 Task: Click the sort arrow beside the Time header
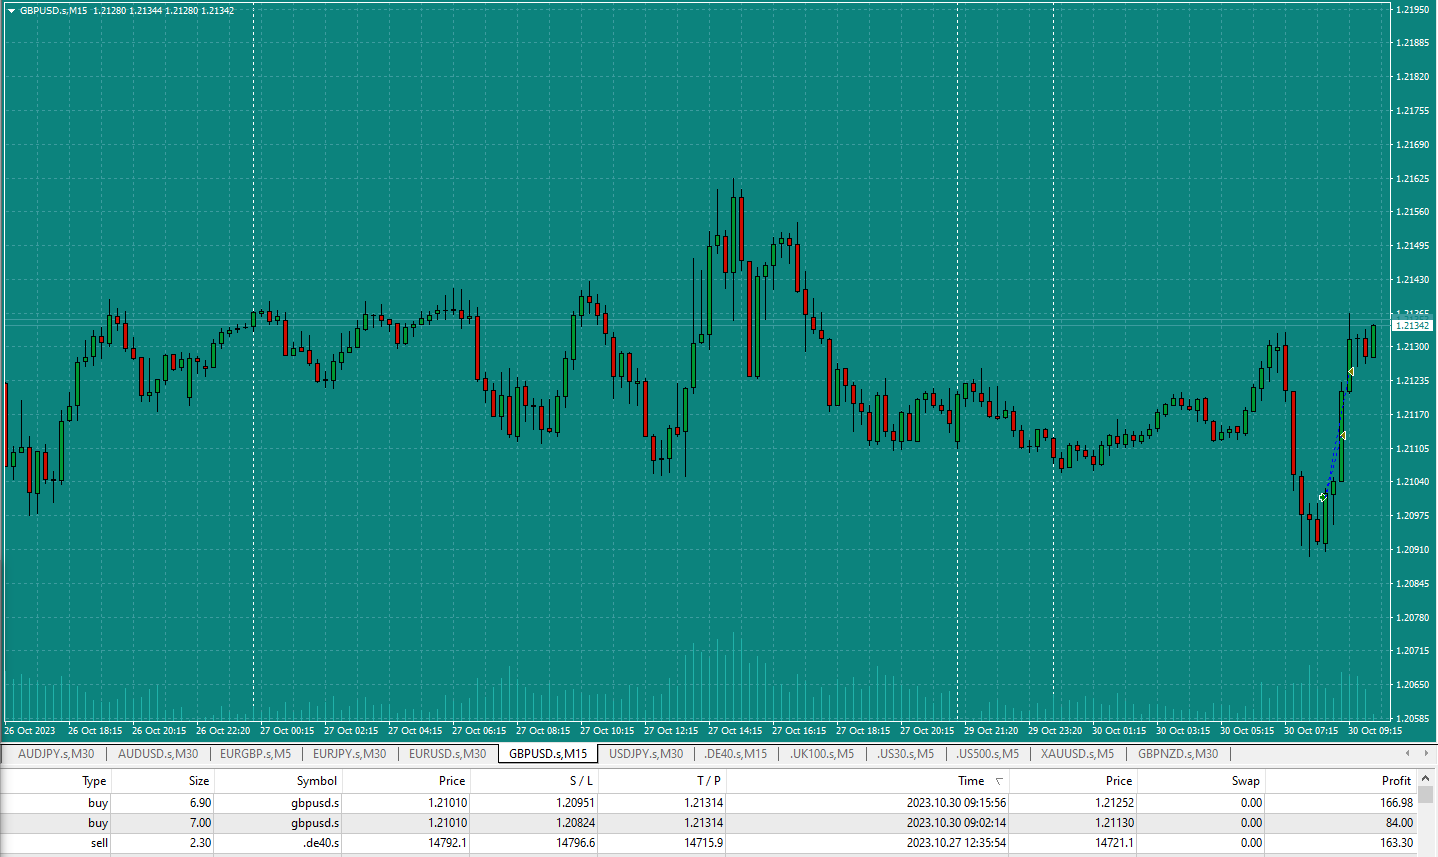999,781
